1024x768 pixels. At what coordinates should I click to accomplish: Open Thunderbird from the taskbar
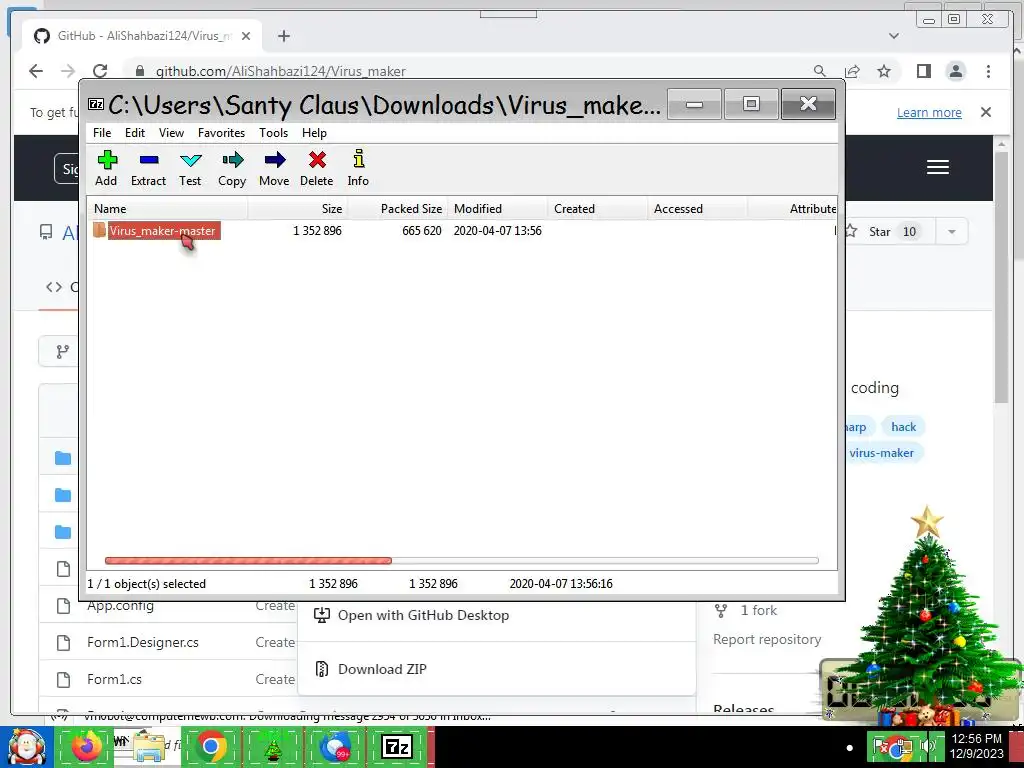(x=334, y=747)
